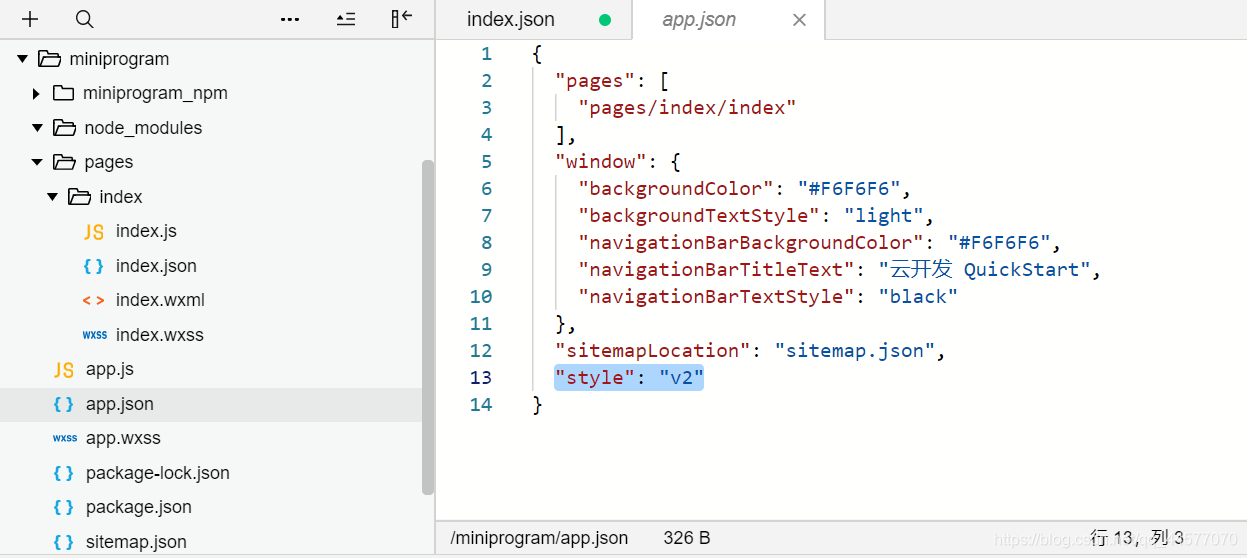Image resolution: width=1247 pixels, height=558 pixels.
Task: Open index.wxss in the file tree
Action: coord(160,335)
